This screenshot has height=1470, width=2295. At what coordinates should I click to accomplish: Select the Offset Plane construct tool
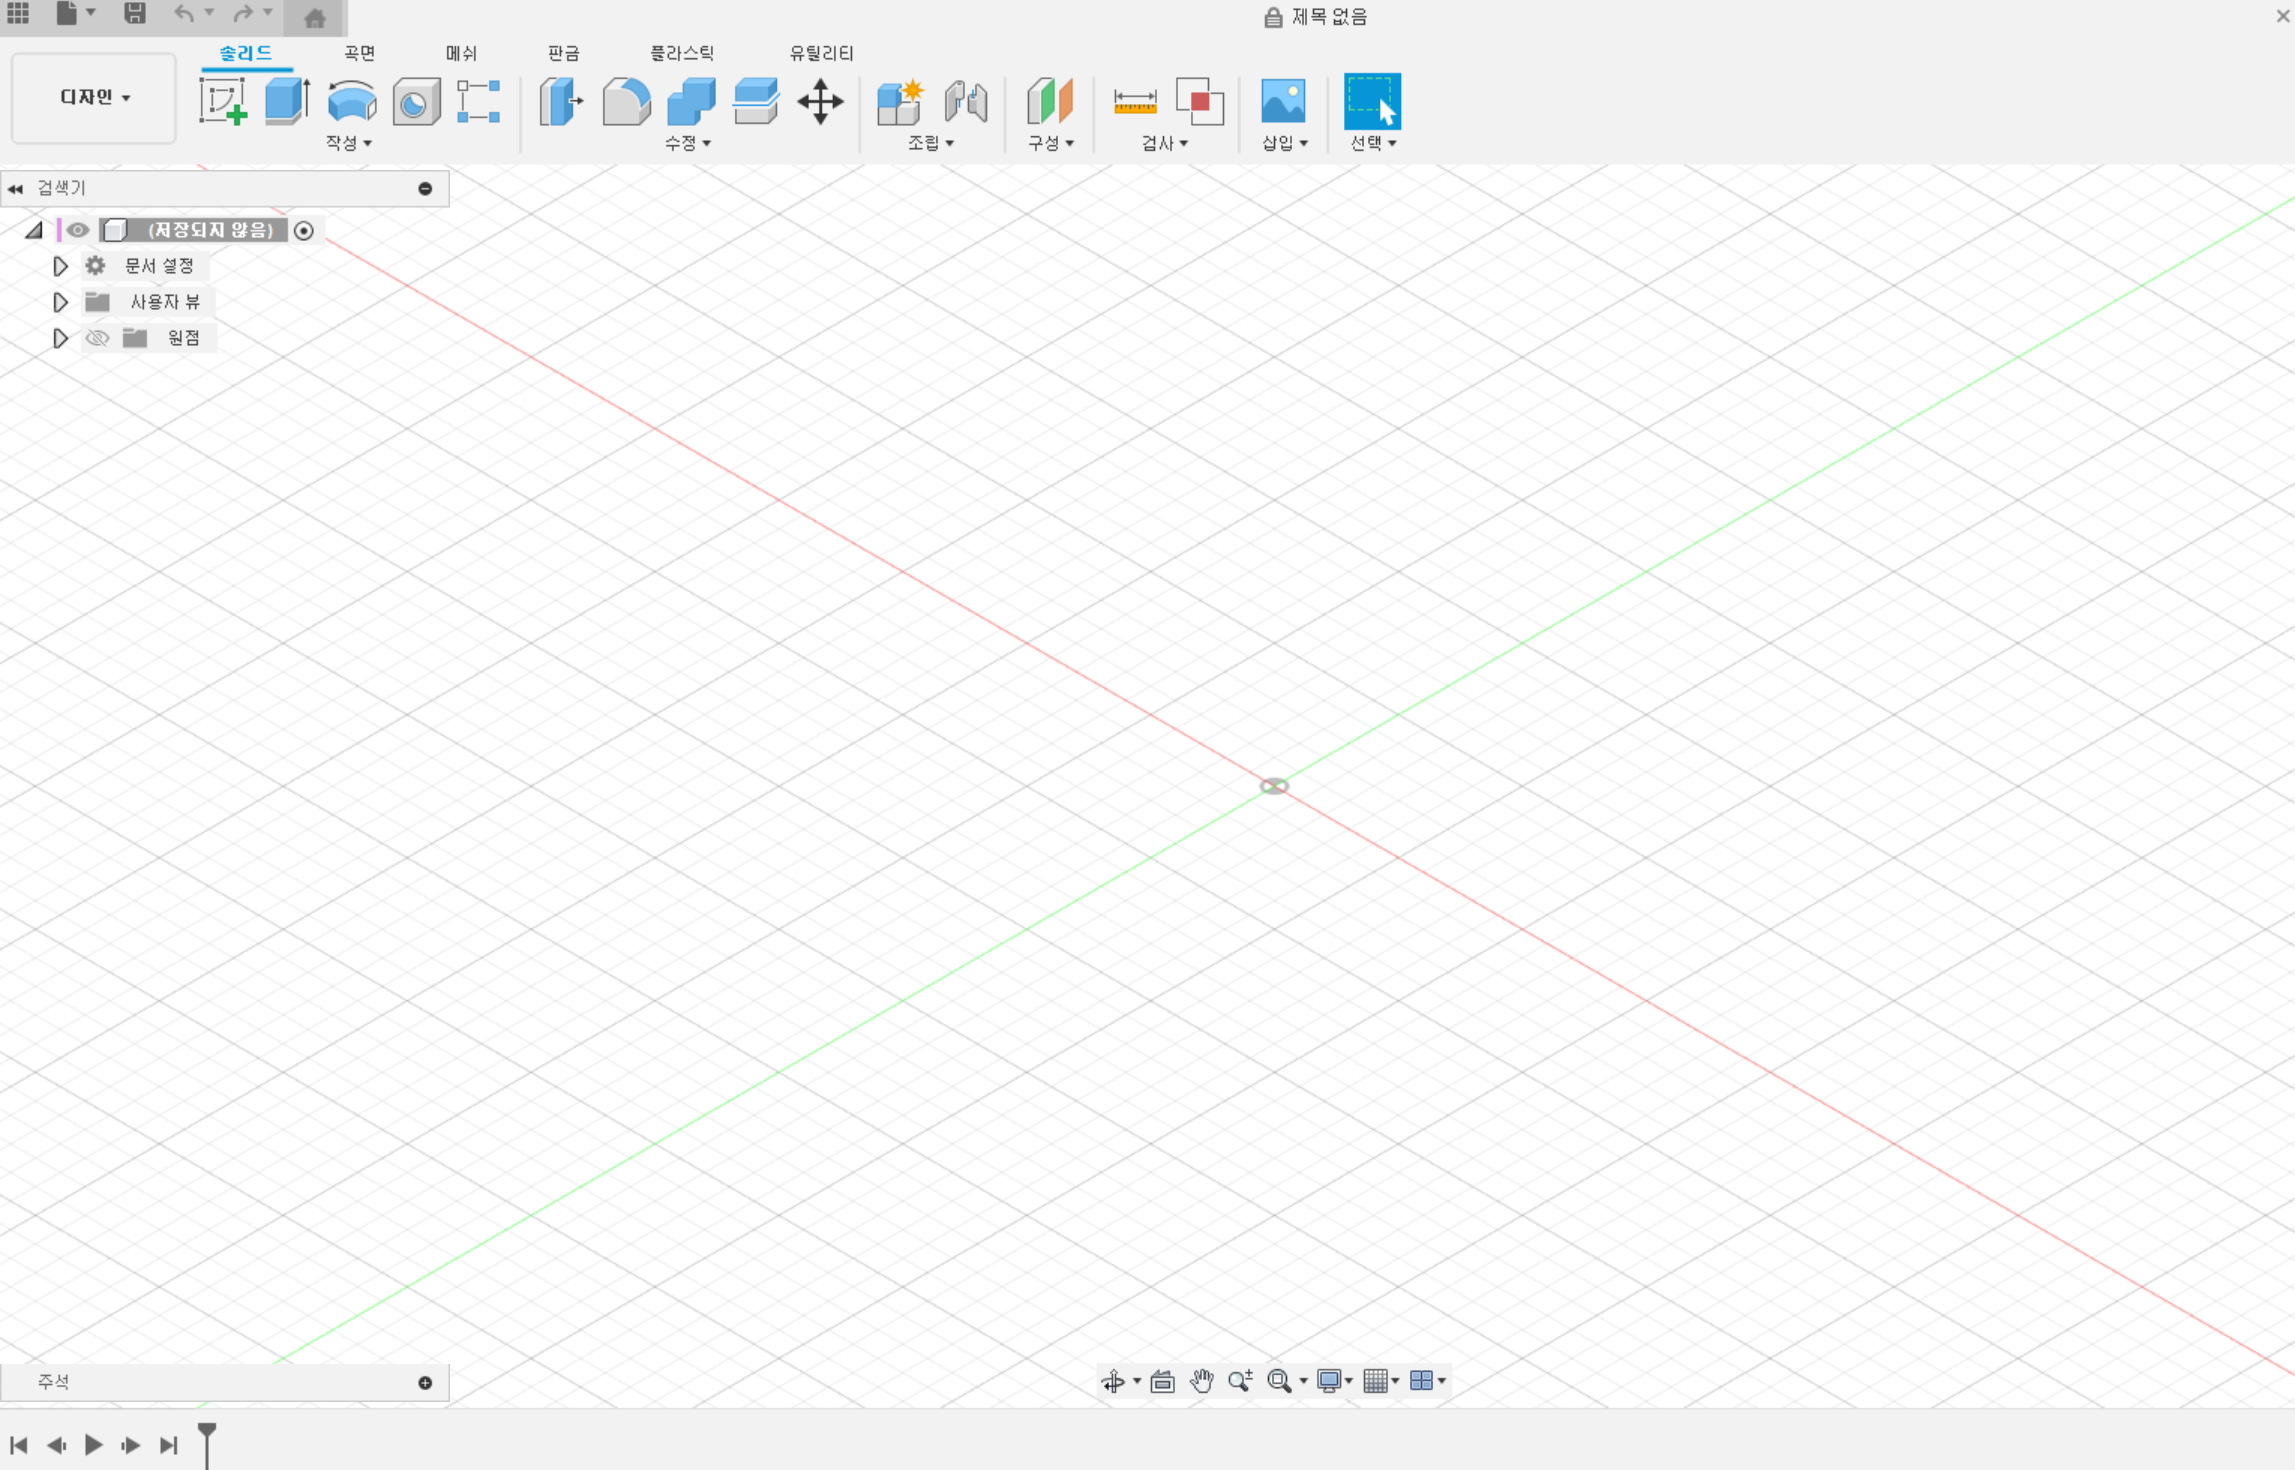[x=1050, y=101]
